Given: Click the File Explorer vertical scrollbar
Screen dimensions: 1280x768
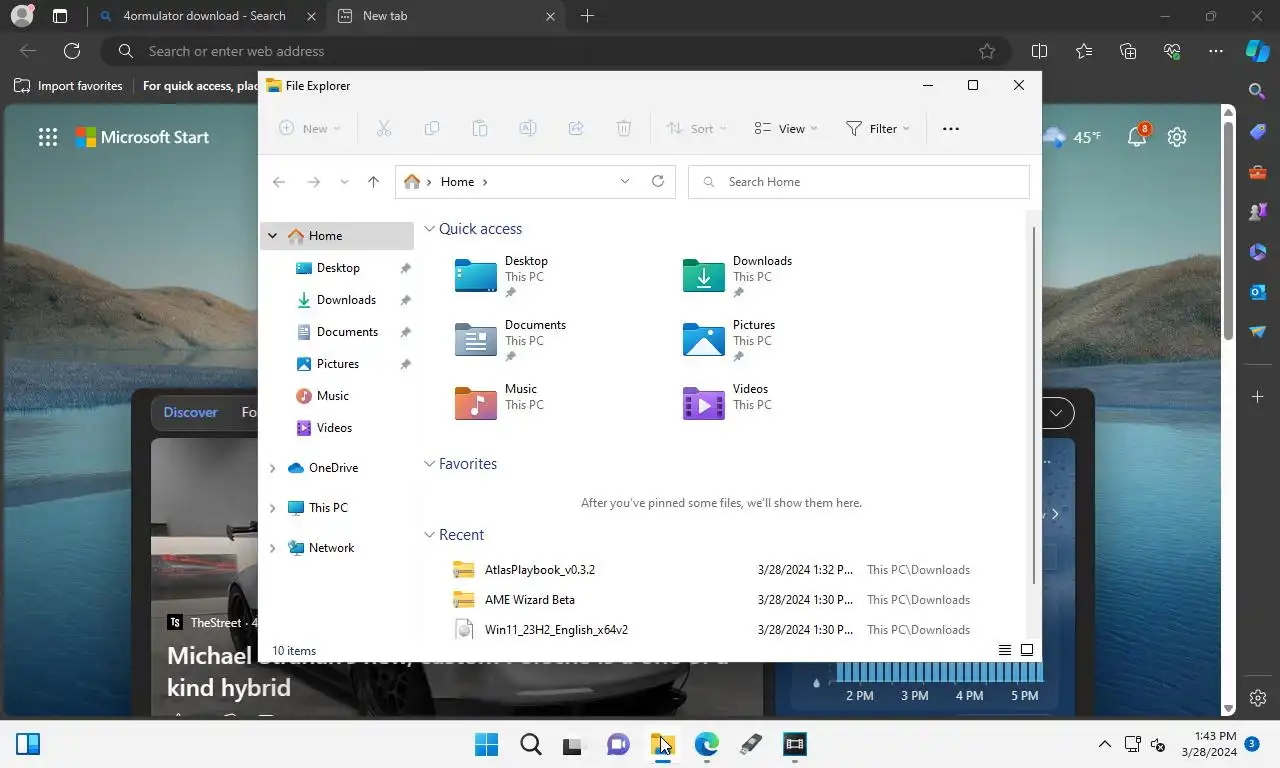Looking at the screenshot, I should coord(1033,404).
